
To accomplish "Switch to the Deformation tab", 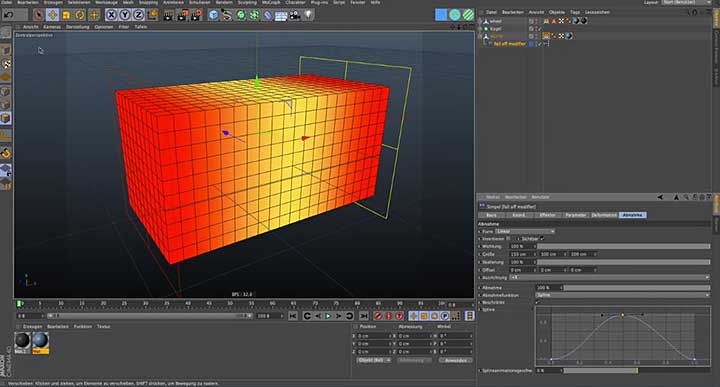I will (604, 215).
